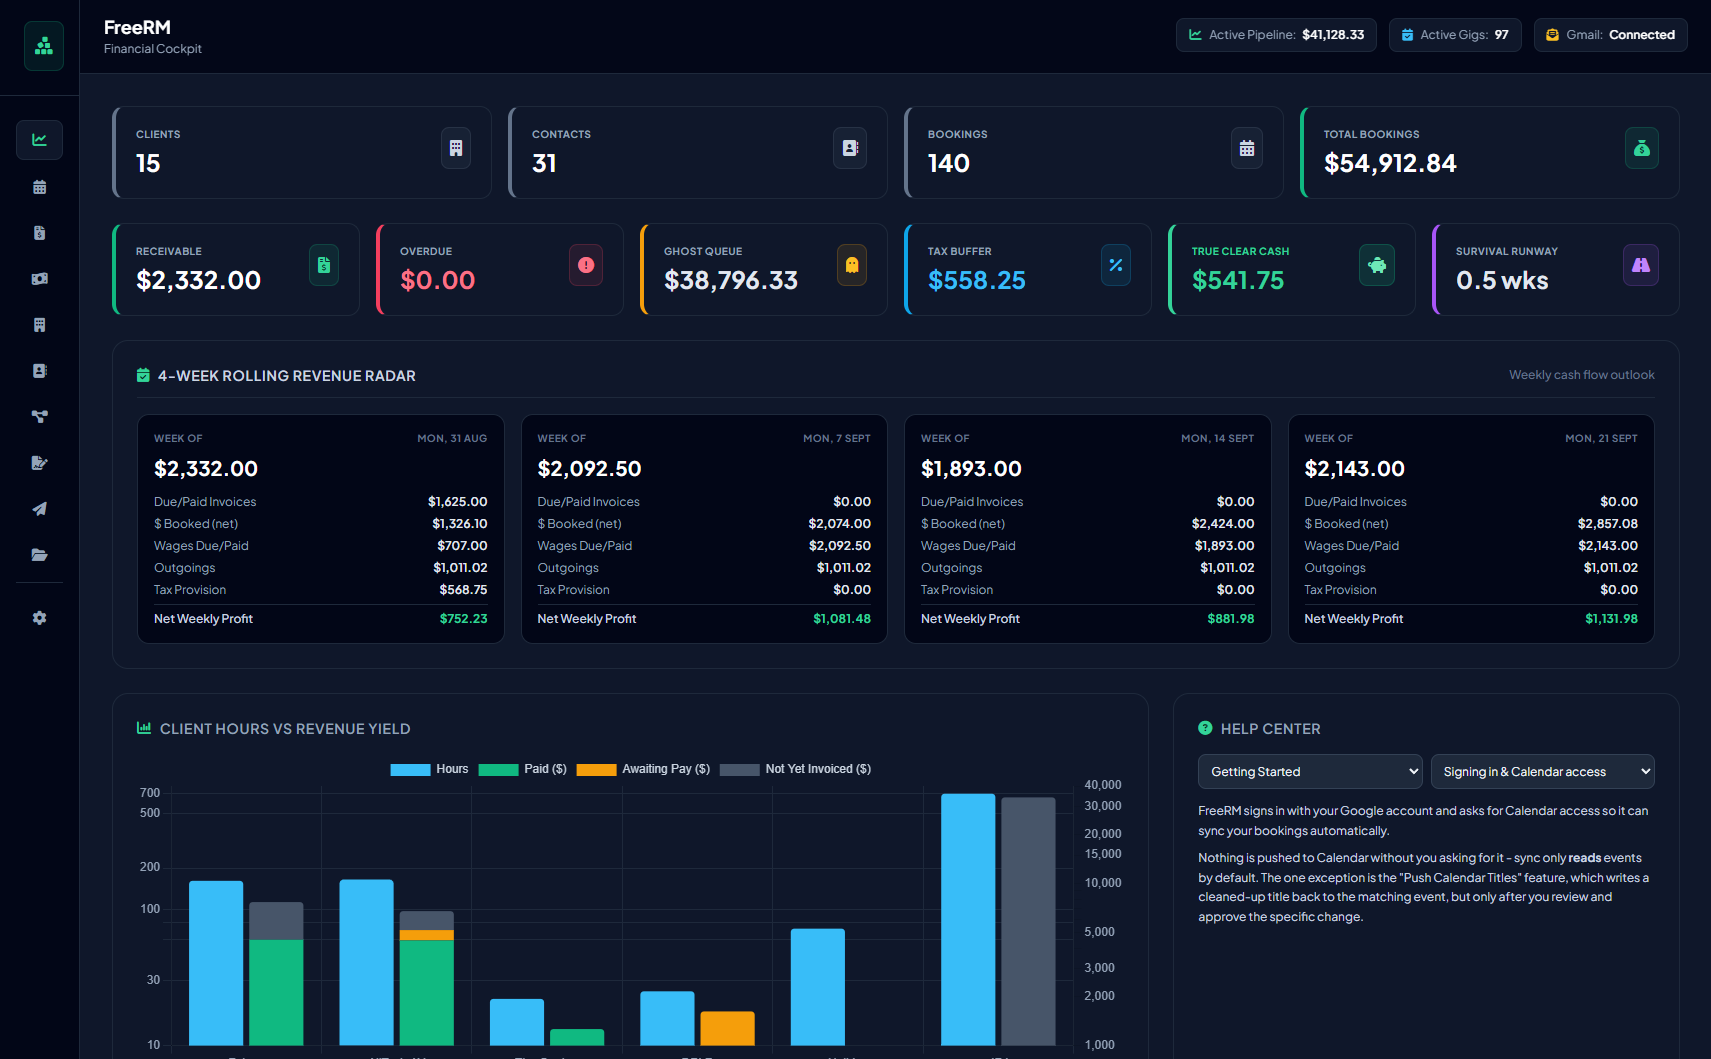Toggle the Awaiting Pay ($) legend item
Viewport: 1711px width, 1059px height.
coord(643,769)
